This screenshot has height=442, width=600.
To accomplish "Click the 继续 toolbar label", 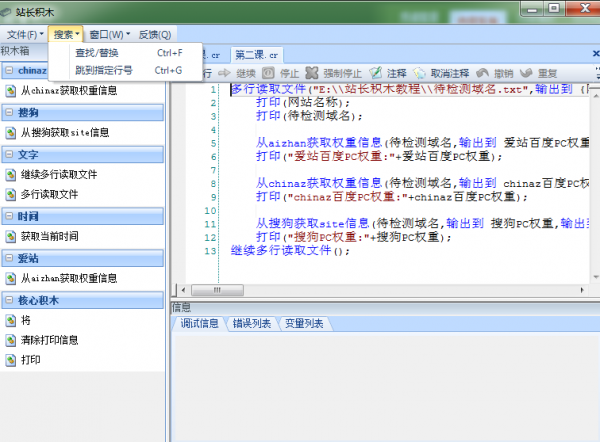I will pyautogui.click(x=246, y=73).
